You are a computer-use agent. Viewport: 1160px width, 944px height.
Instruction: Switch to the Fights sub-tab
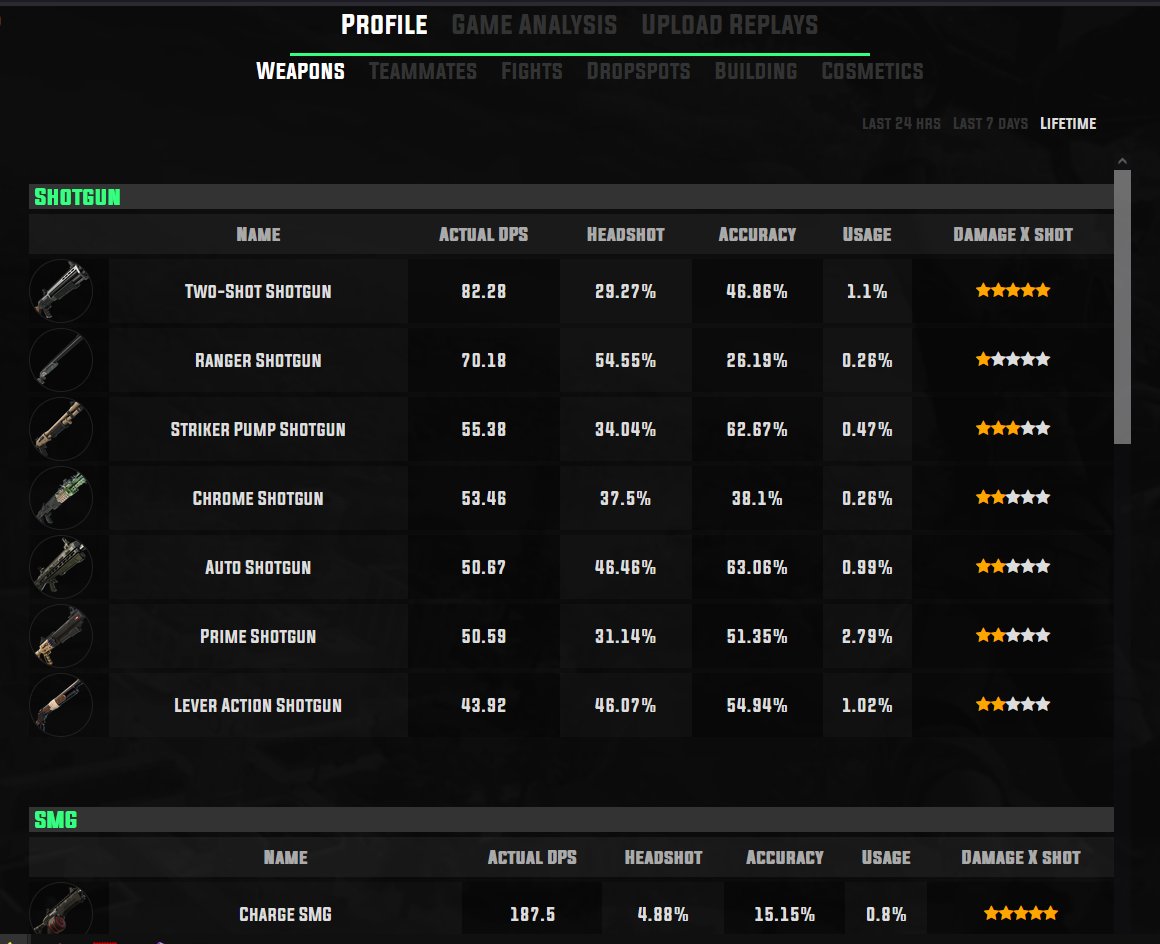(x=532, y=71)
